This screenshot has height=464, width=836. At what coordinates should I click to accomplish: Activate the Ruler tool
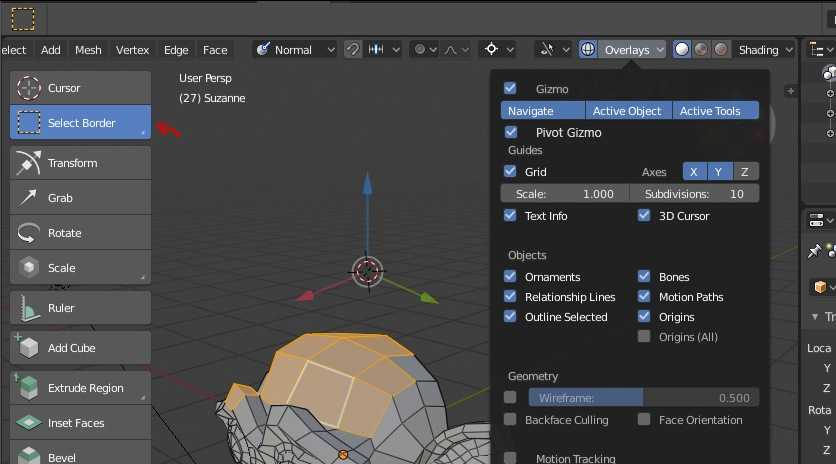coord(81,308)
